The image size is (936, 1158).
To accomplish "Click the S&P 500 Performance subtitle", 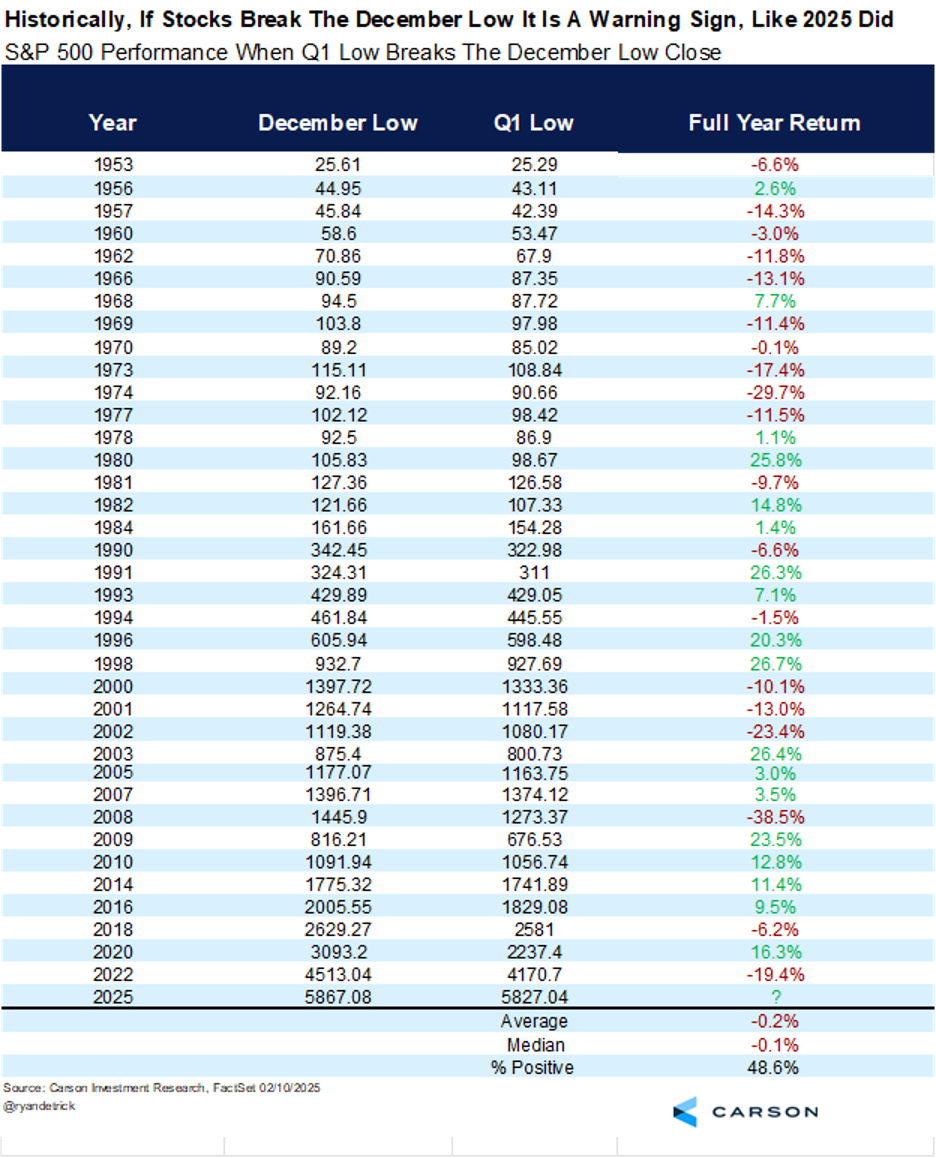I will (x=362, y=52).
